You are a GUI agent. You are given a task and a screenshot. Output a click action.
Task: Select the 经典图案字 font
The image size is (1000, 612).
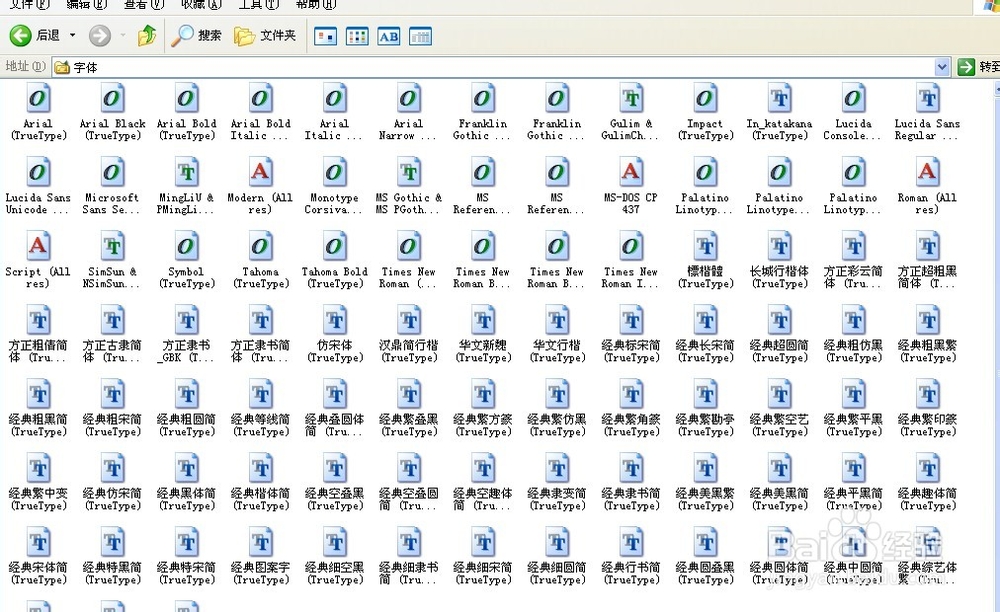pyautogui.click(x=260, y=556)
